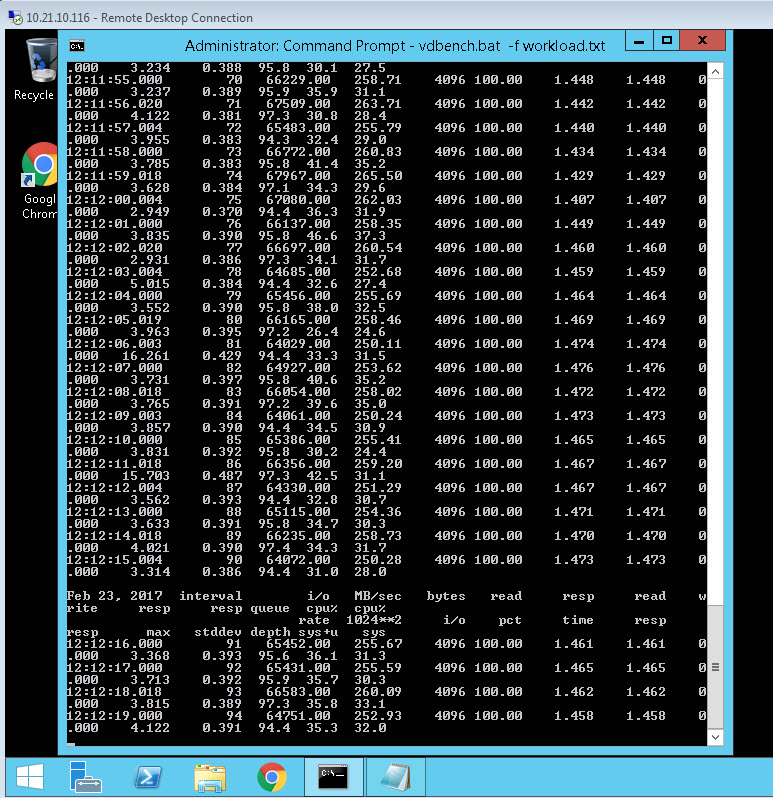Image resolution: width=773 pixels, height=798 pixels.
Task: Open Google Chrome from the taskbar
Action: tap(272, 777)
